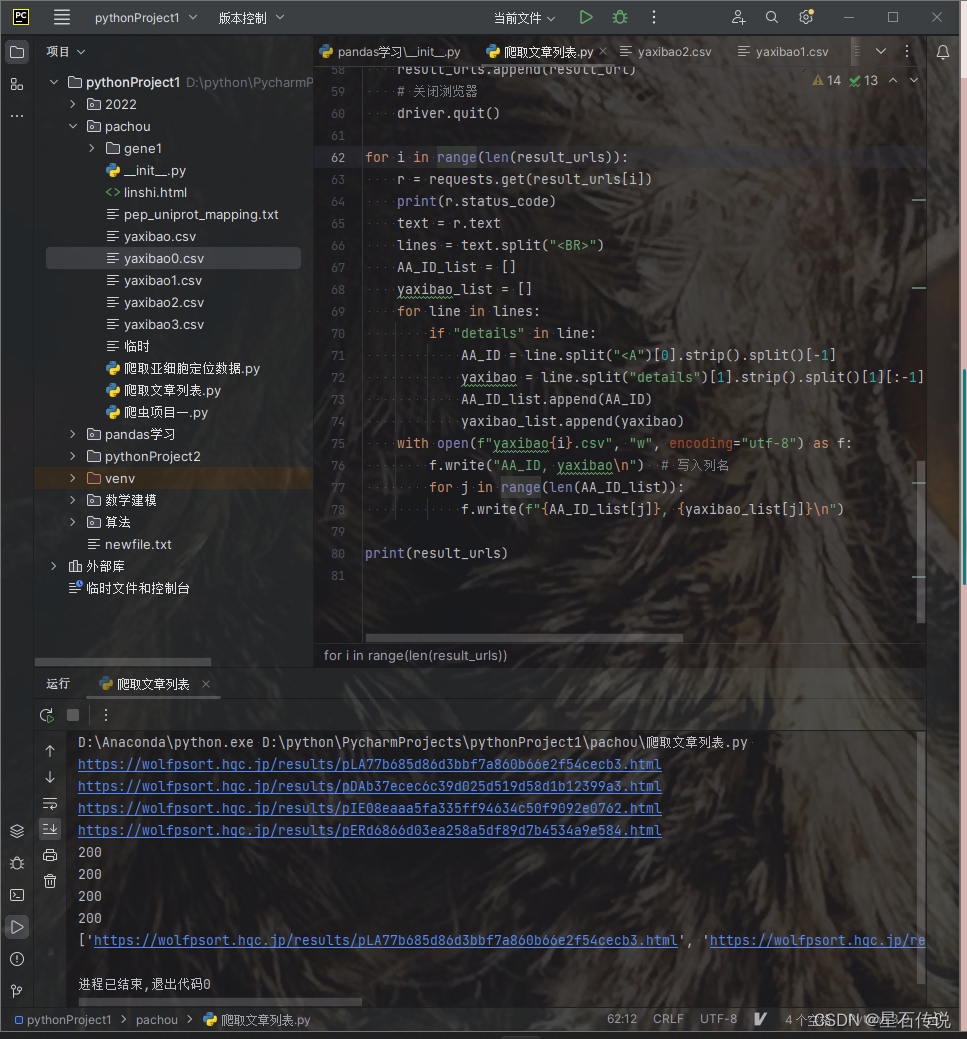Open wolfpsort result link pDAb37ecec
Screen dimensions: 967x1039
click(x=369, y=786)
